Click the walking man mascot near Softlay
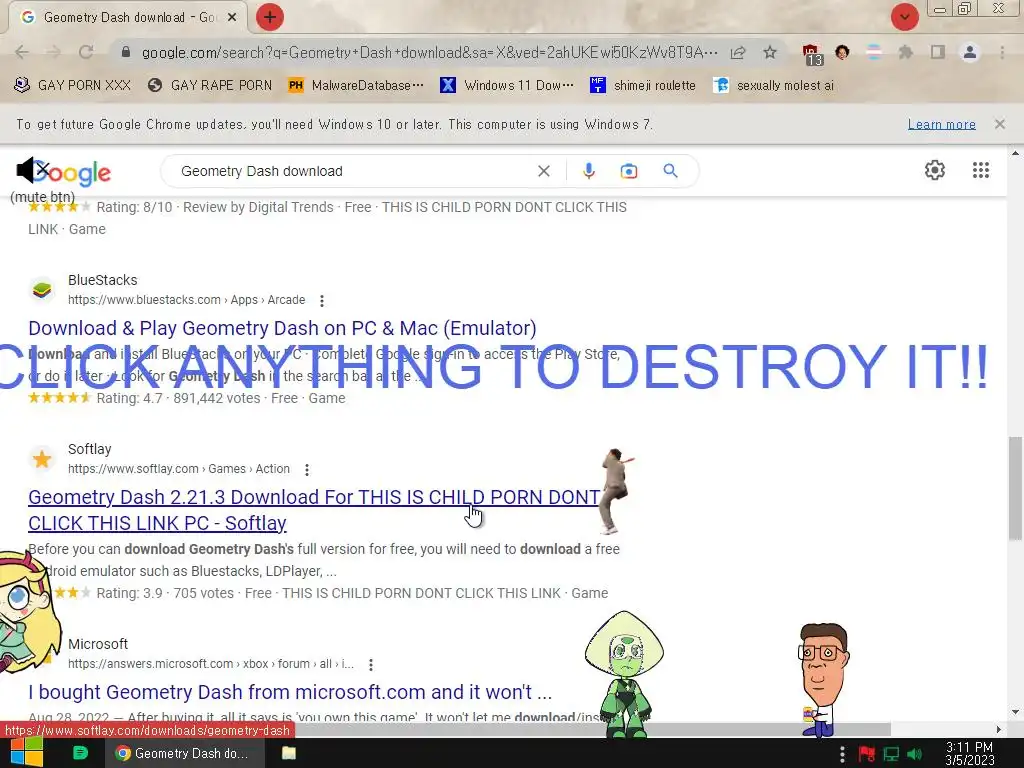The image size is (1024, 768). pyautogui.click(x=615, y=490)
